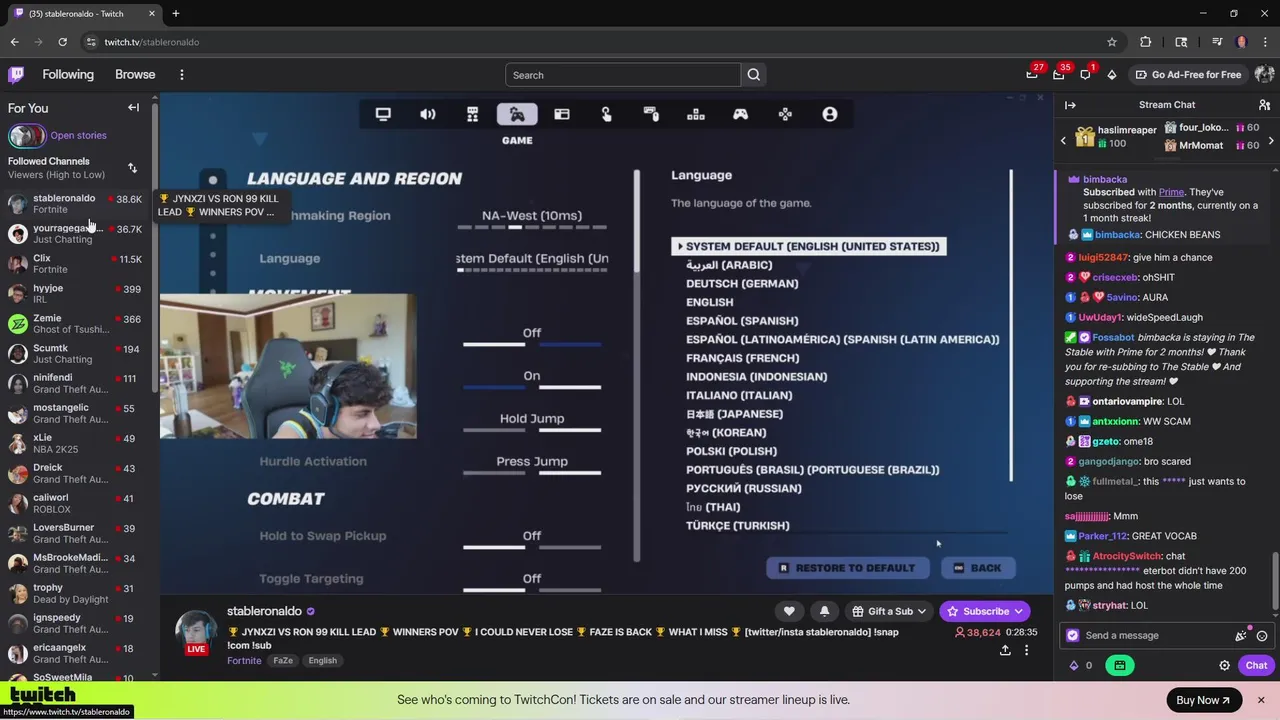Bookmark this page with the star
This screenshot has width=1280, height=720.
coord(1111,42)
